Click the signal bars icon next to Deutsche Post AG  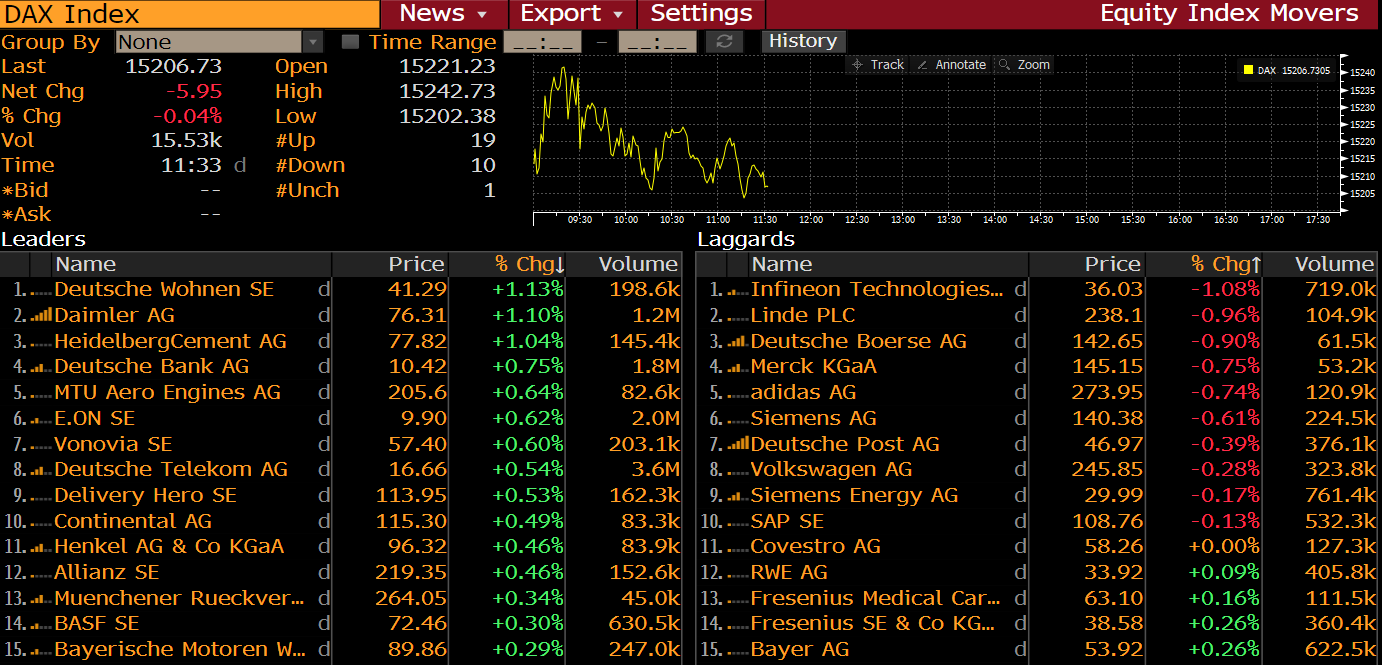pyautogui.click(x=737, y=444)
